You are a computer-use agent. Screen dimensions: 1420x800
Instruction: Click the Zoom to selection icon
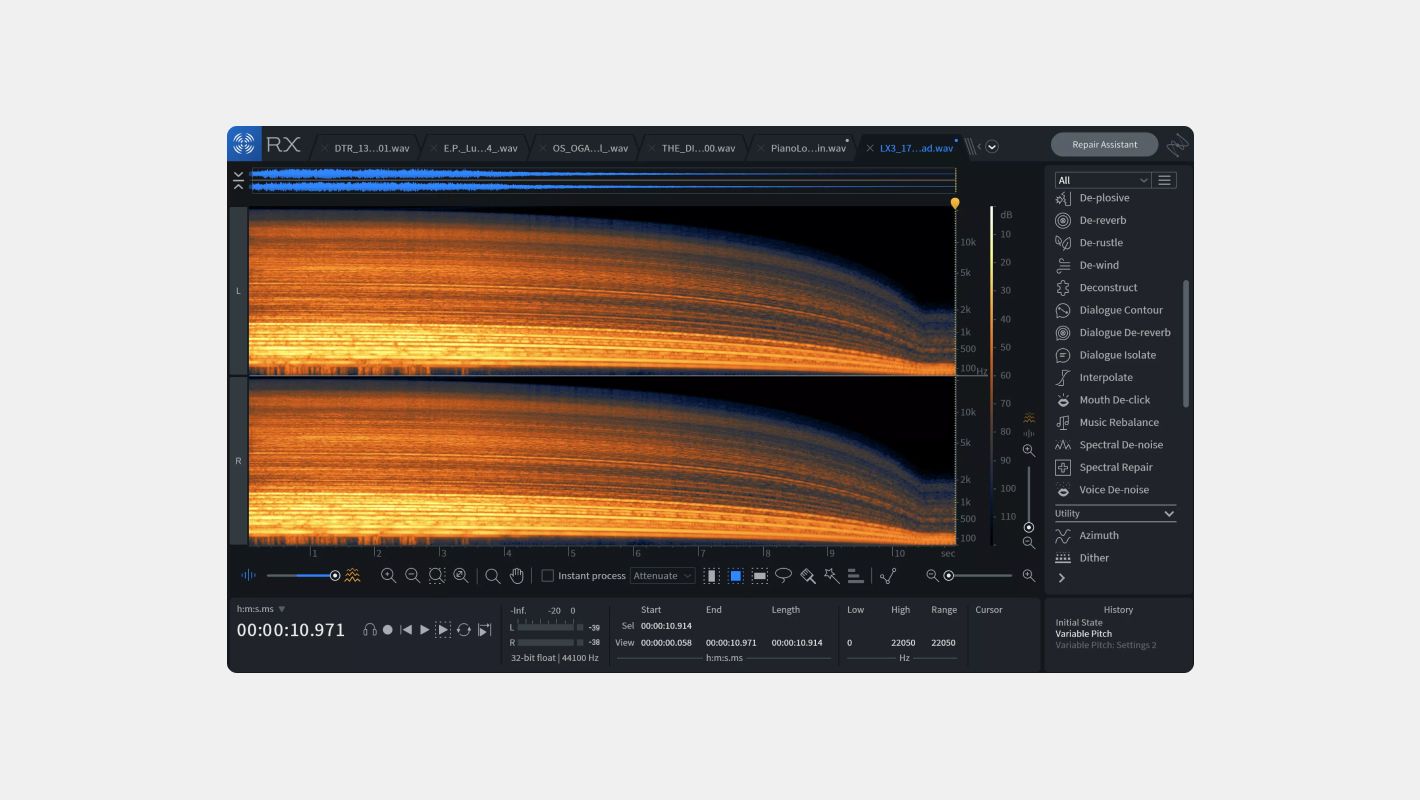[436, 576]
